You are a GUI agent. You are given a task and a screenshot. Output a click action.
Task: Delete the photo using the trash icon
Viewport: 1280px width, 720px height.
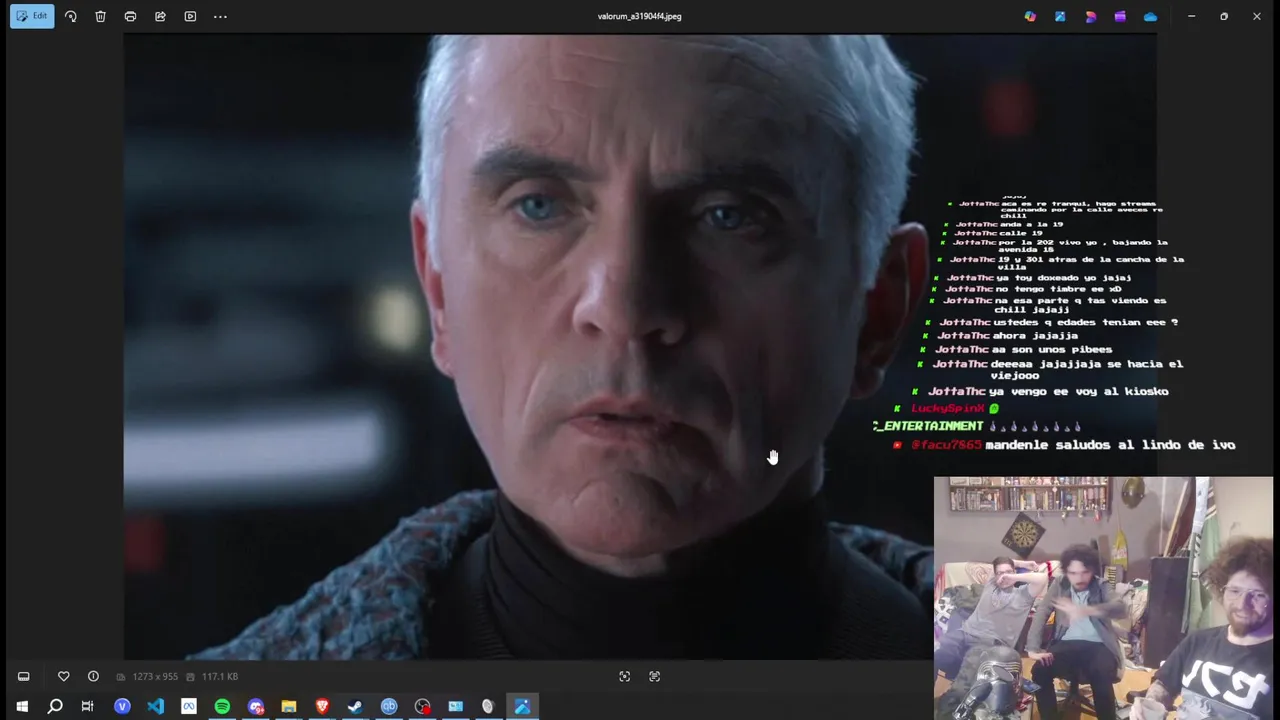click(100, 16)
